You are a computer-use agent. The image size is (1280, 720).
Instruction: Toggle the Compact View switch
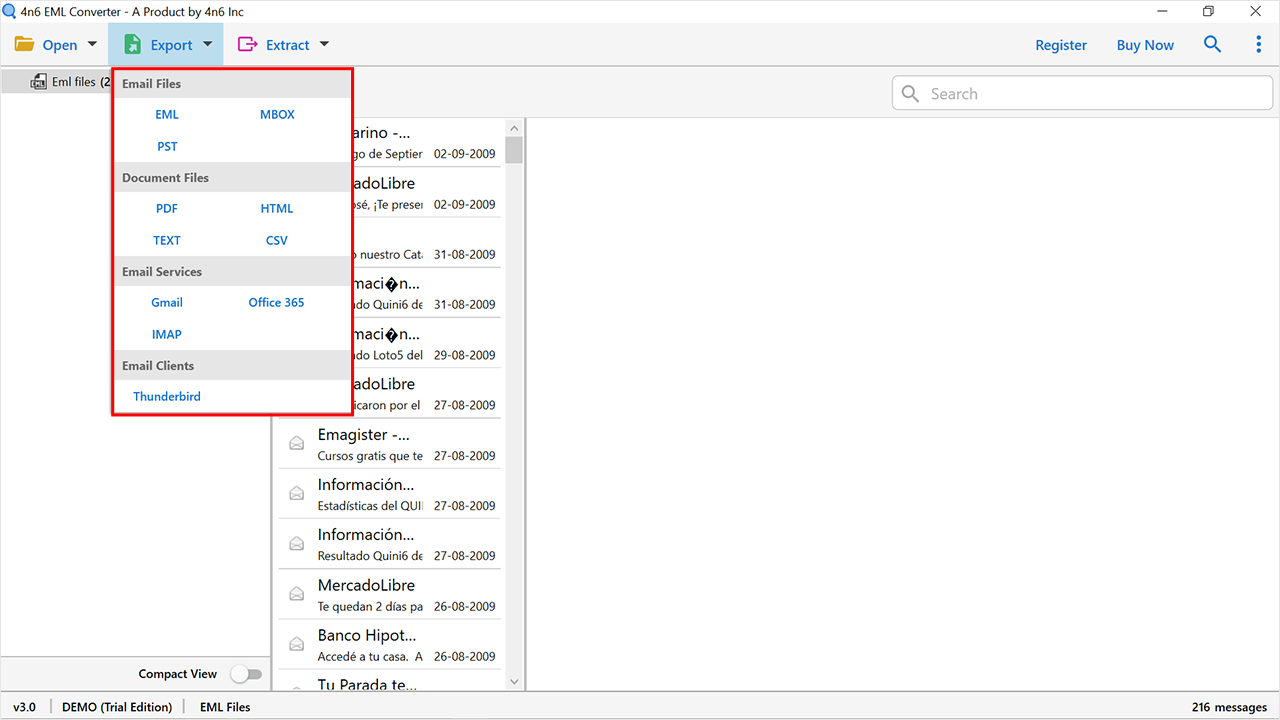click(247, 674)
